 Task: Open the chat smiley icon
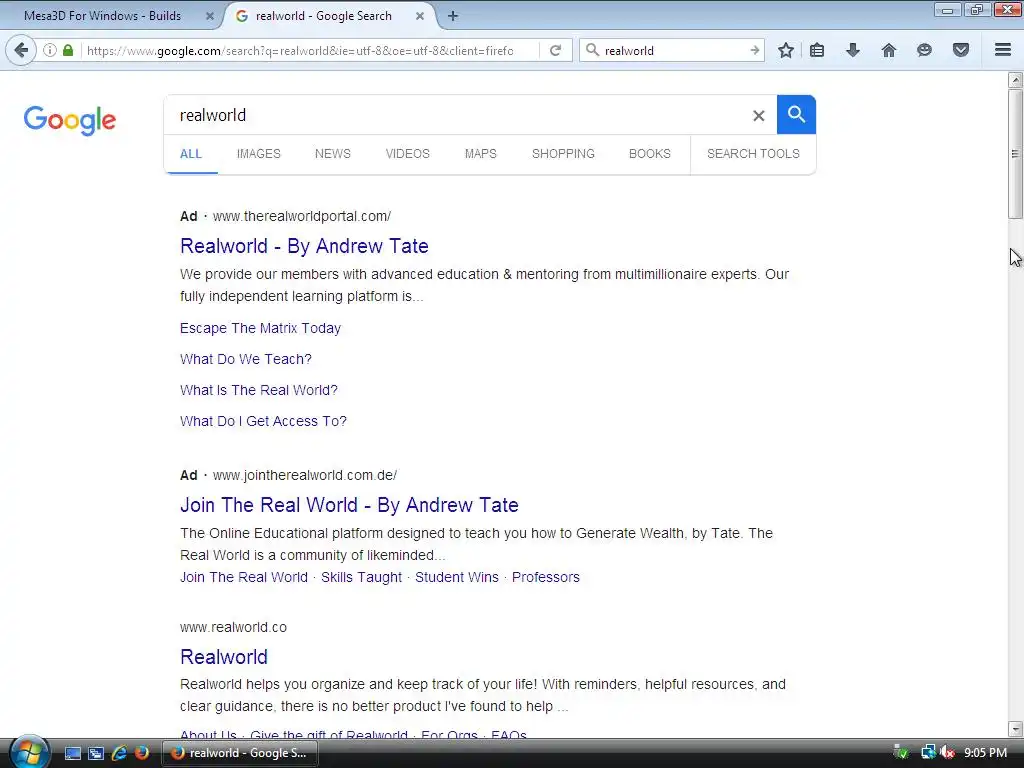pos(924,50)
